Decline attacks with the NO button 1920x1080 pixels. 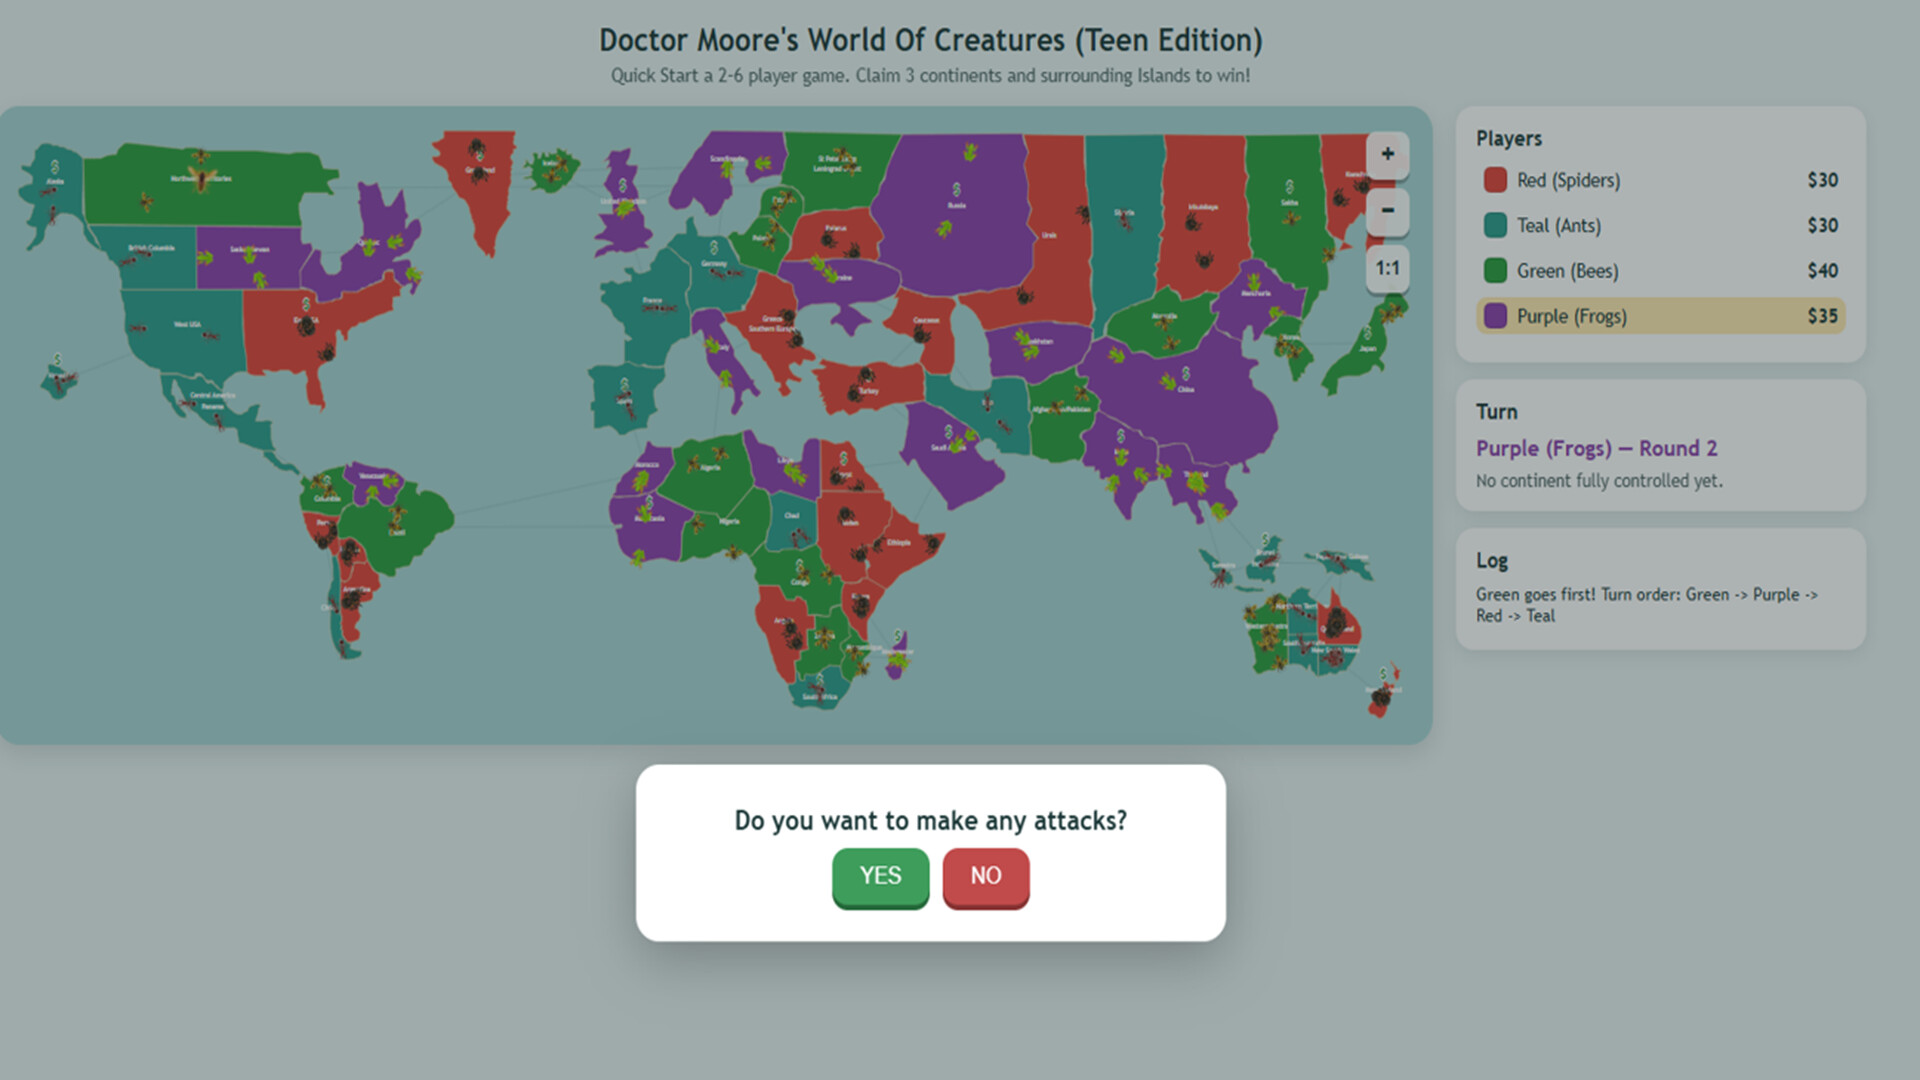click(985, 876)
